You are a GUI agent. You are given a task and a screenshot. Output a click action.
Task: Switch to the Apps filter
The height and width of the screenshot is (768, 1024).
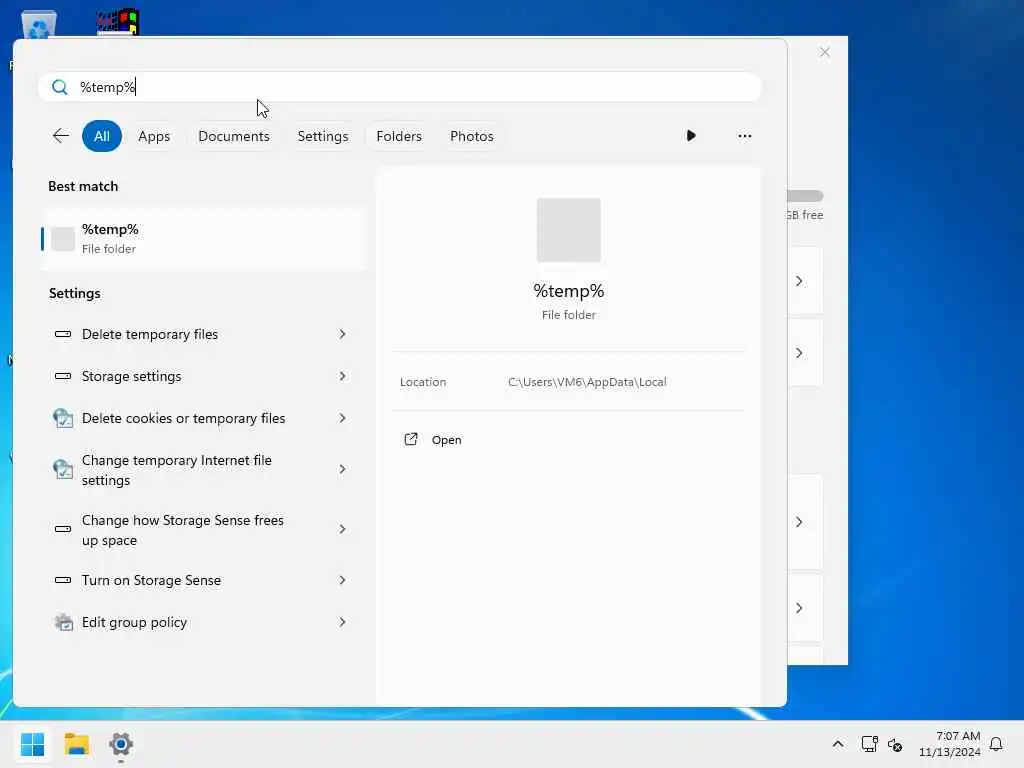154,136
